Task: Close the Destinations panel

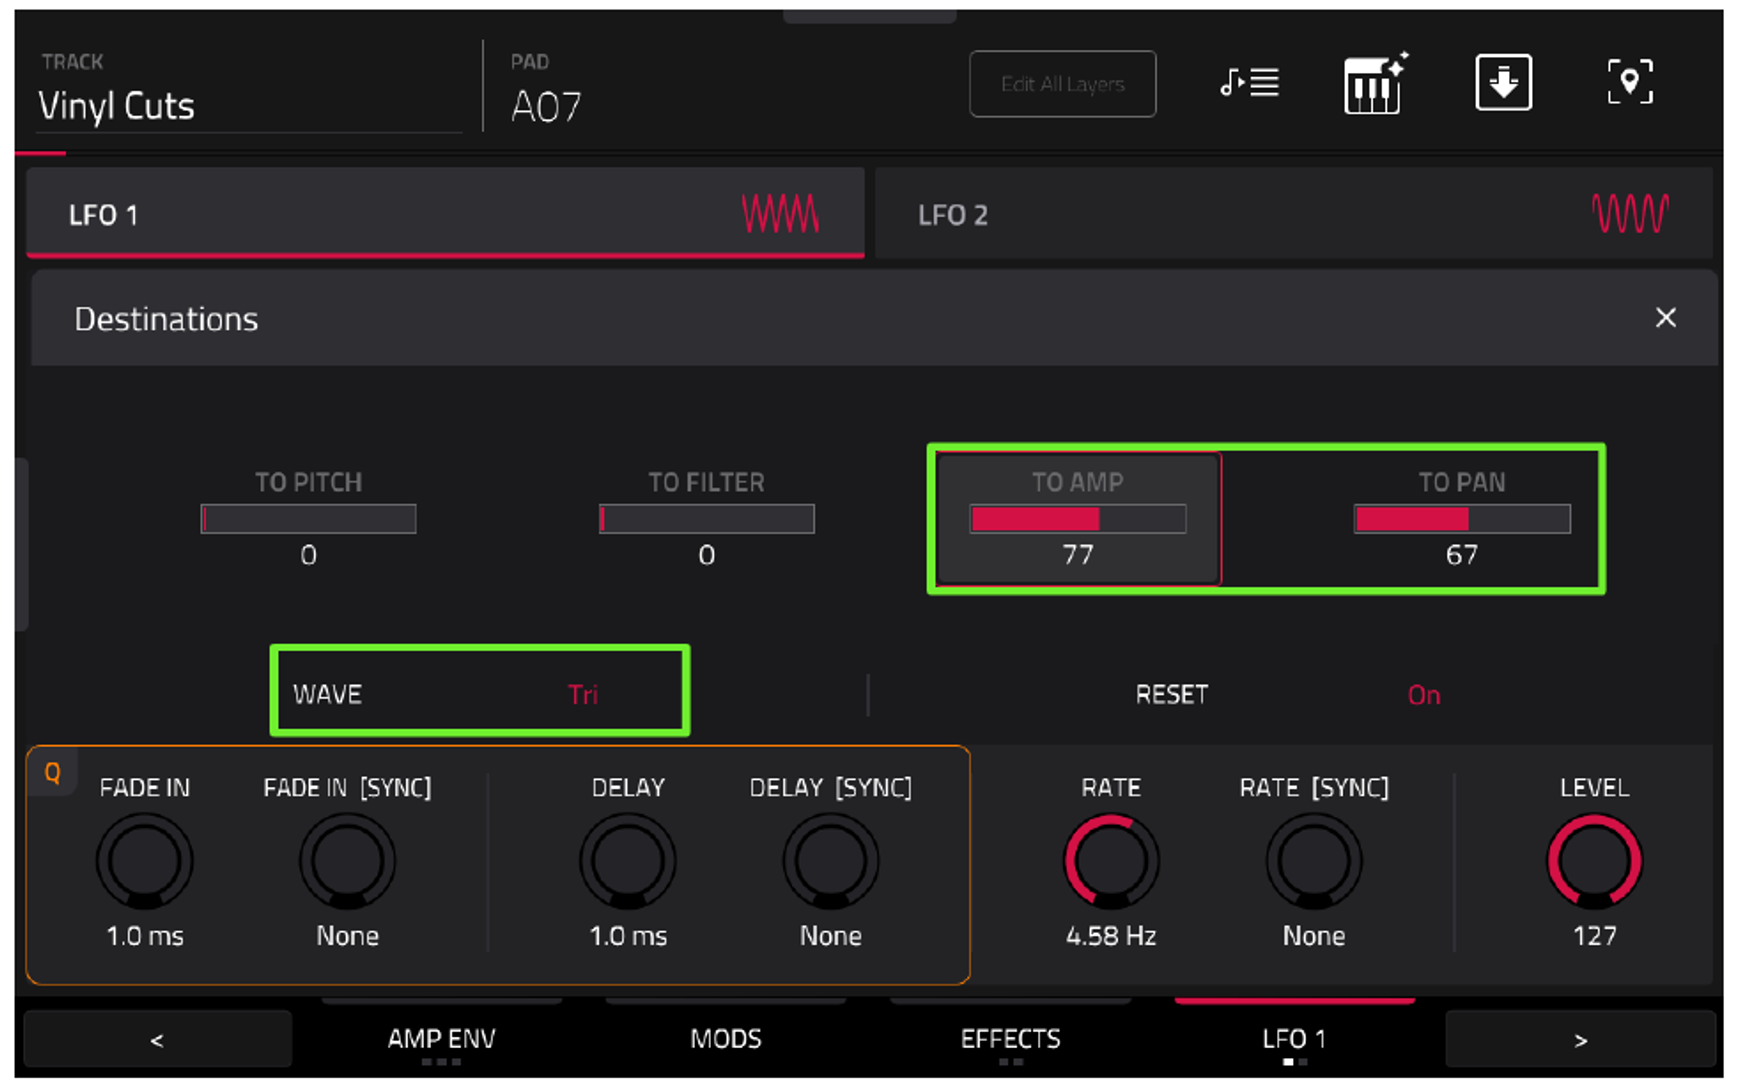Action: [x=1665, y=318]
